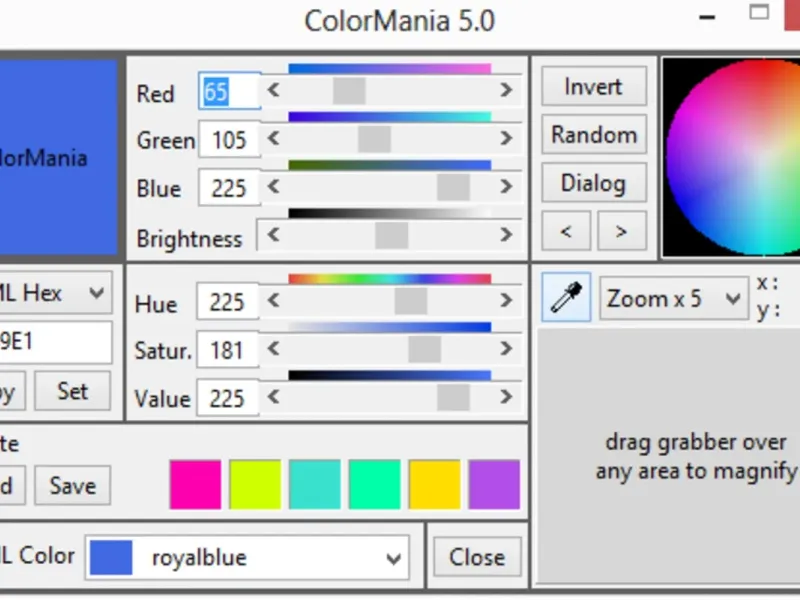This screenshot has height=600, width=800.
Task: Go to next color with > button
Action: click(x=621, y=231)
